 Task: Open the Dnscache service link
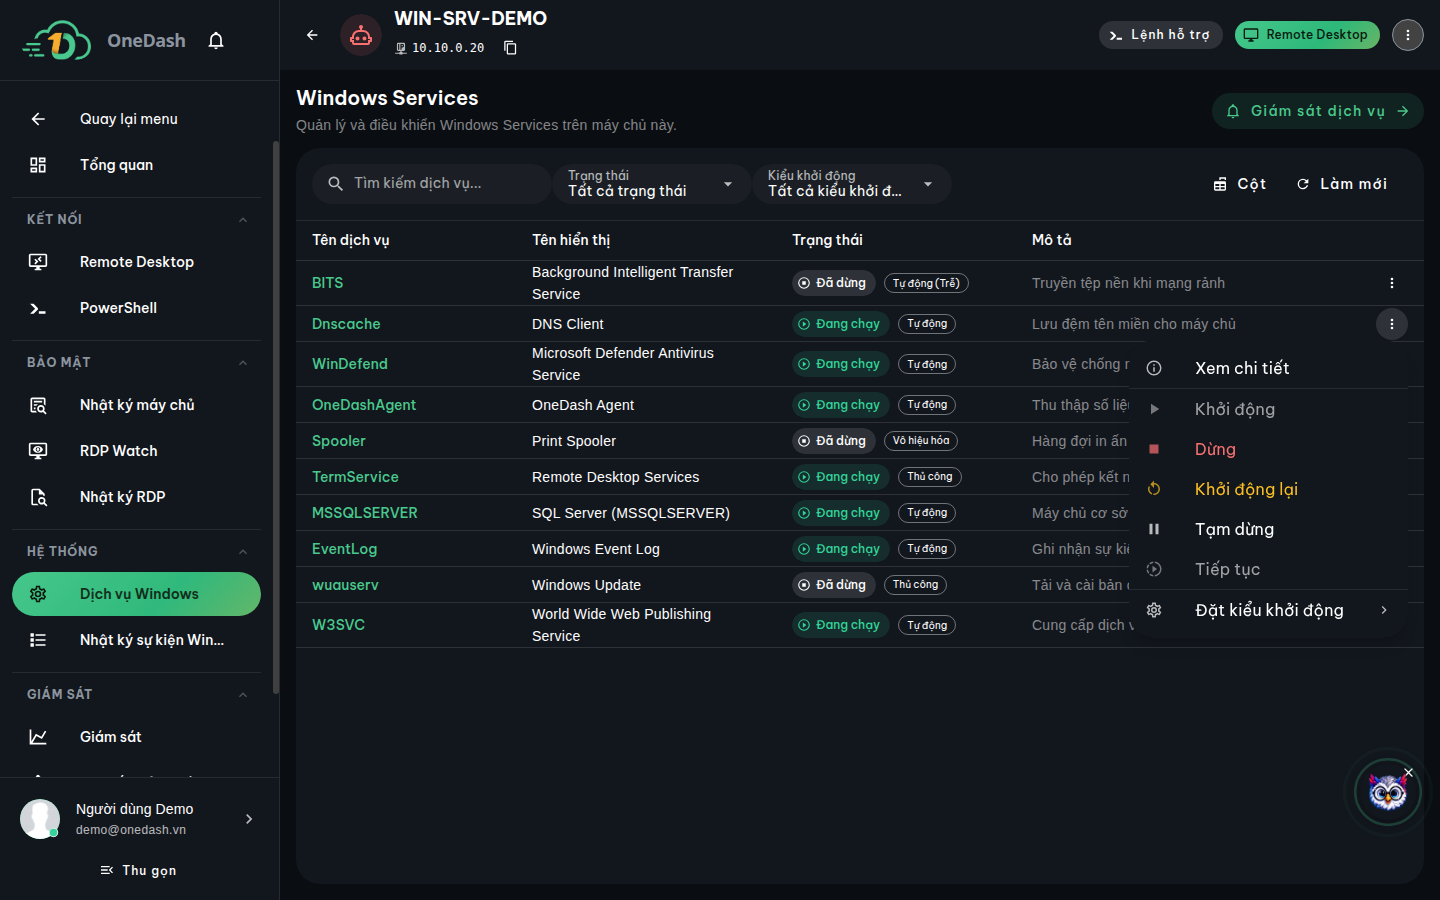coord(346,324)
